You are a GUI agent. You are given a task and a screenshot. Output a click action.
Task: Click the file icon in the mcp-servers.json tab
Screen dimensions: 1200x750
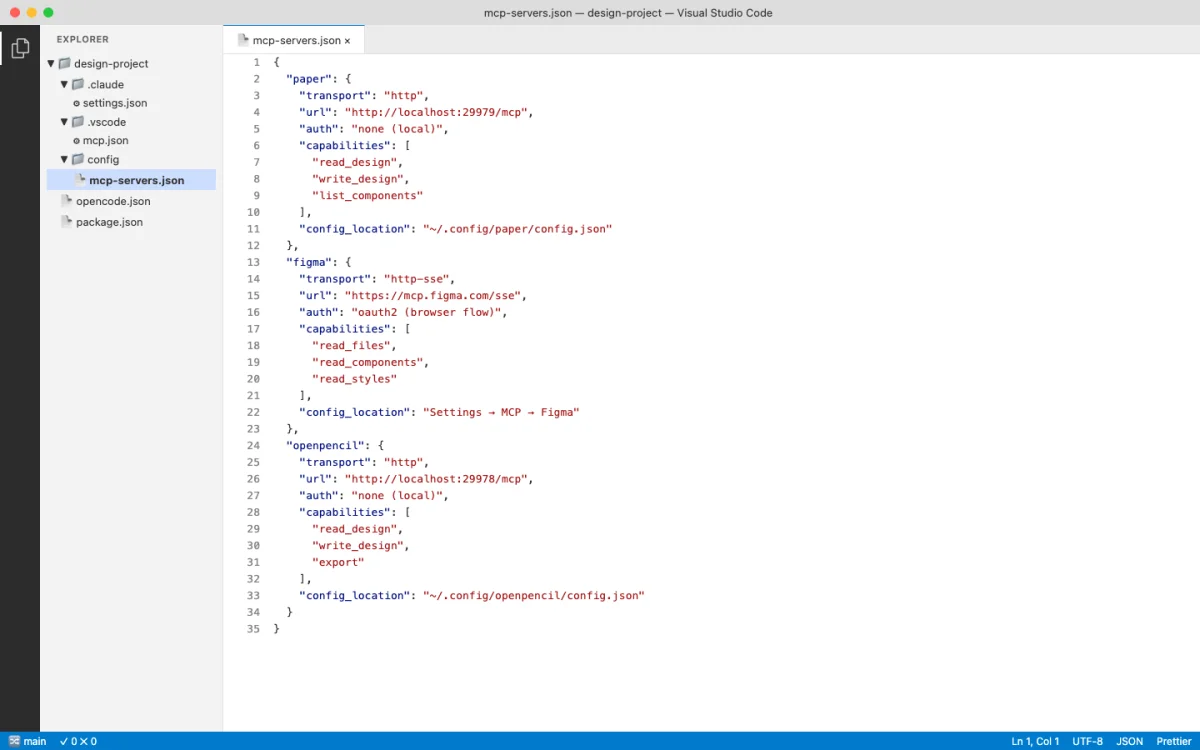(x=243, y=40)
